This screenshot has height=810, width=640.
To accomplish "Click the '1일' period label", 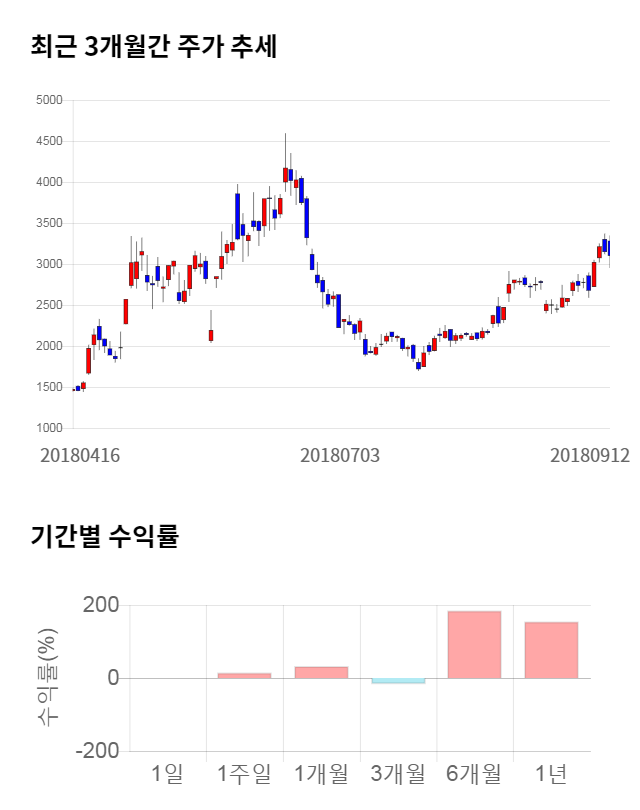I will [x=168, y=773].
